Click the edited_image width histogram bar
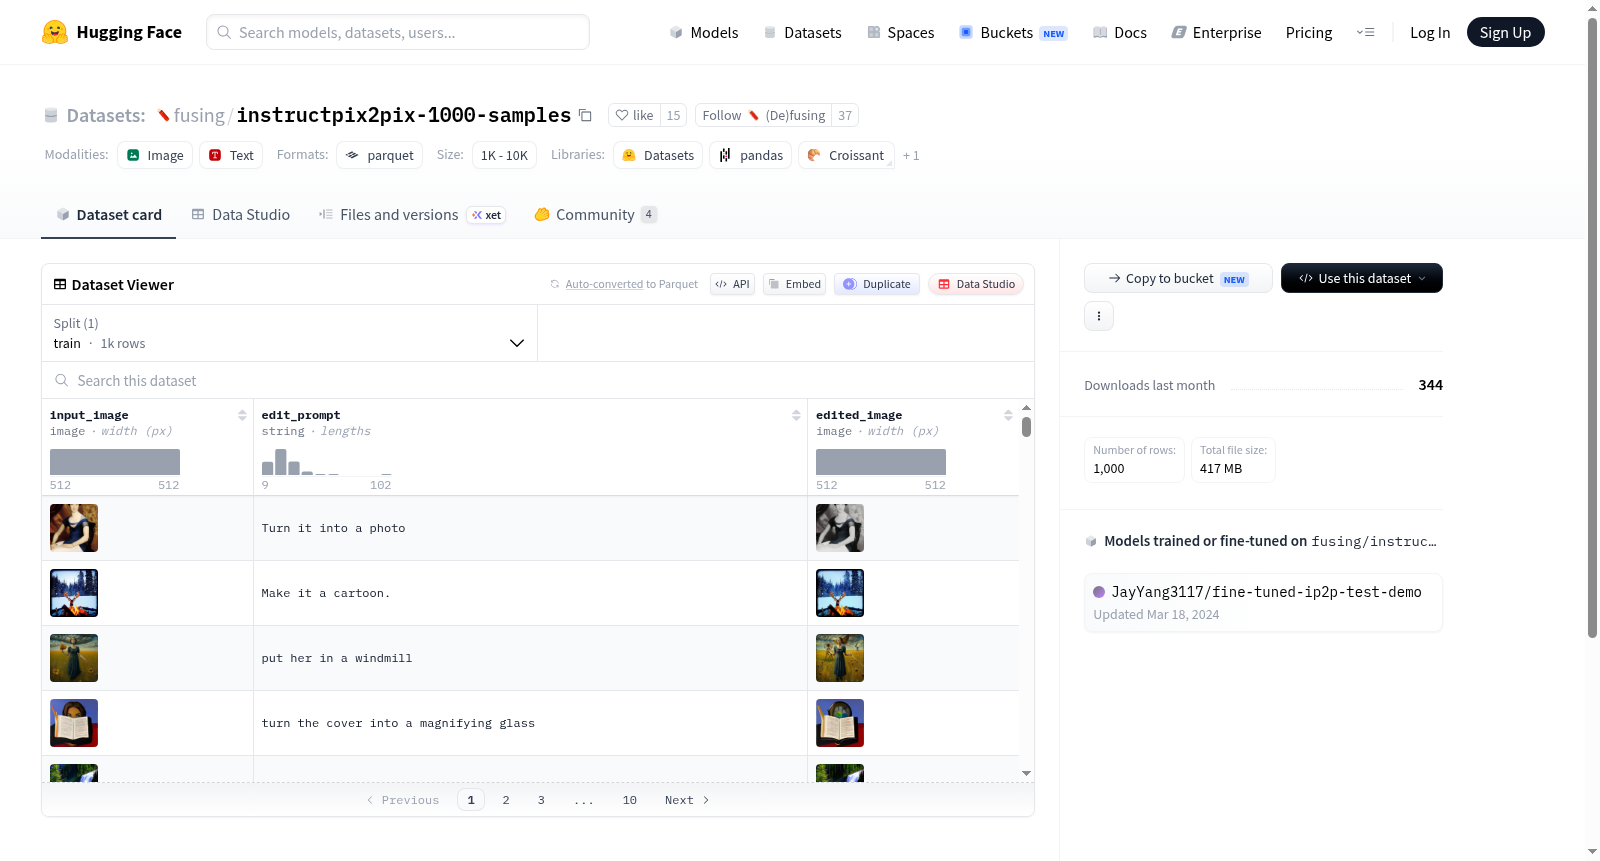This screenshot has height=861, width=1600. [x=881, y=462]
